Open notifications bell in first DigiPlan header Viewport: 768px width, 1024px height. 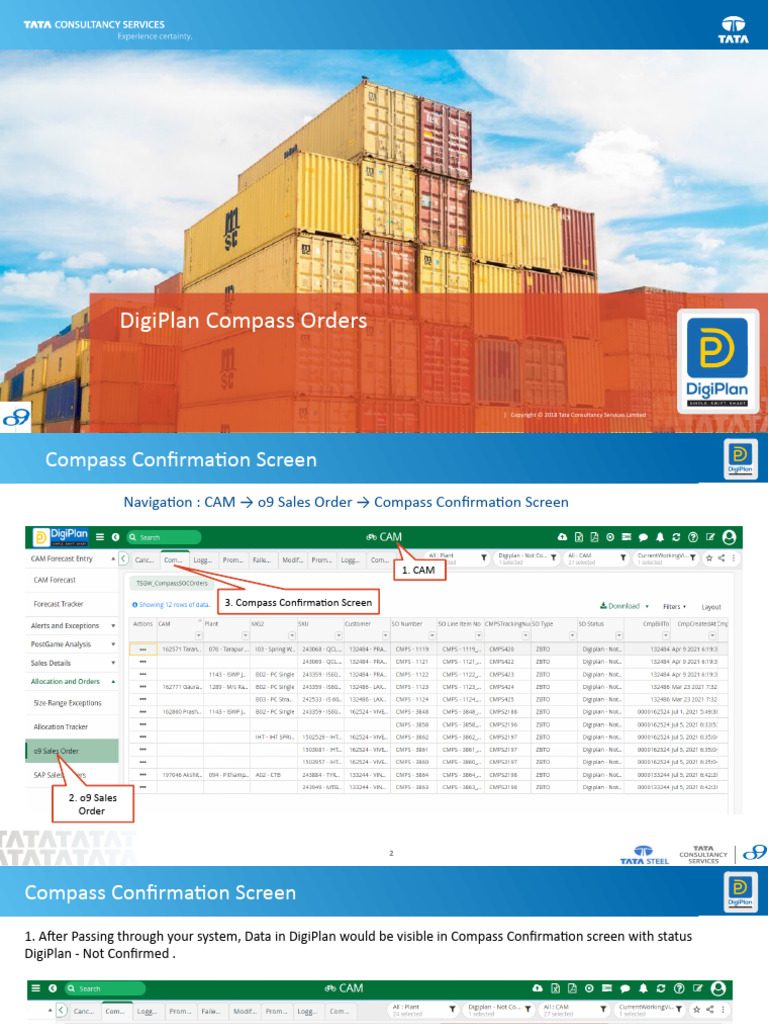[660, 537]
